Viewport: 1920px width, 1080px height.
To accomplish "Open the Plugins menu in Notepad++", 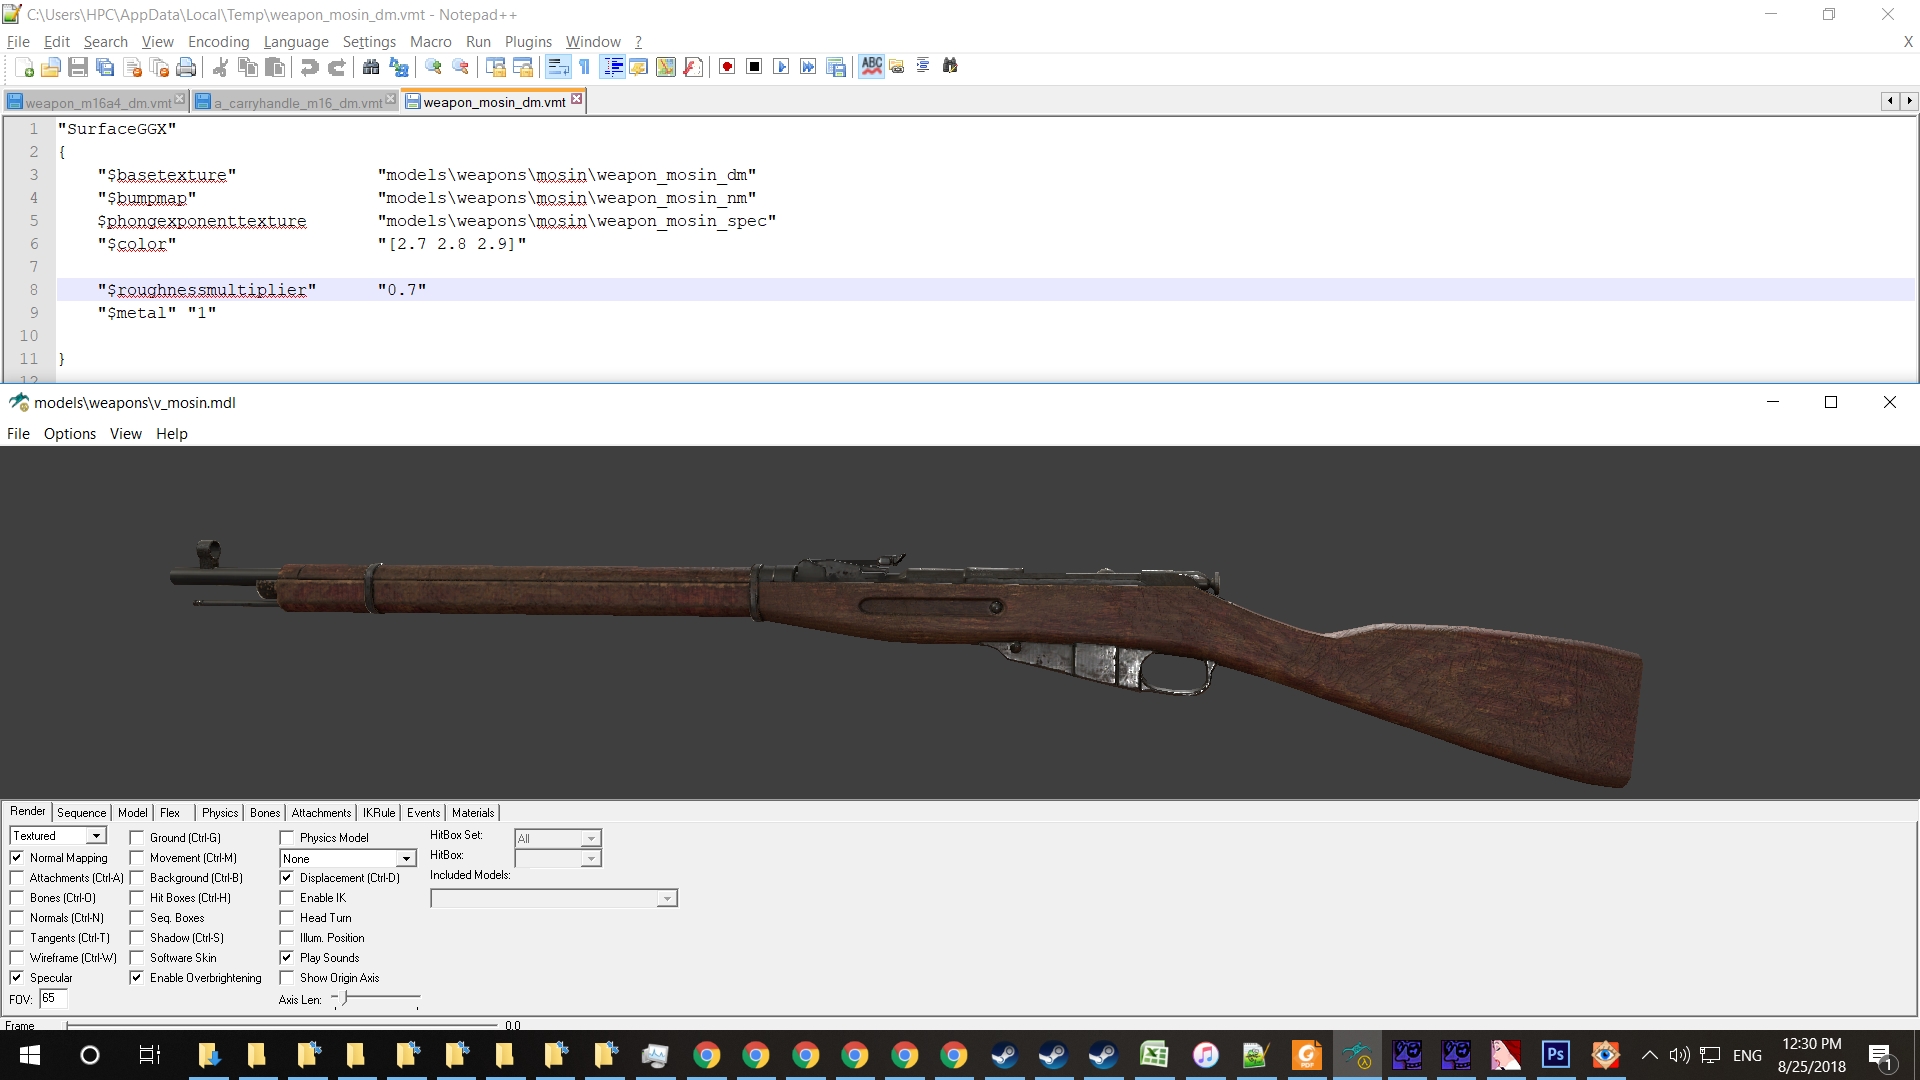I will point(528,42).
